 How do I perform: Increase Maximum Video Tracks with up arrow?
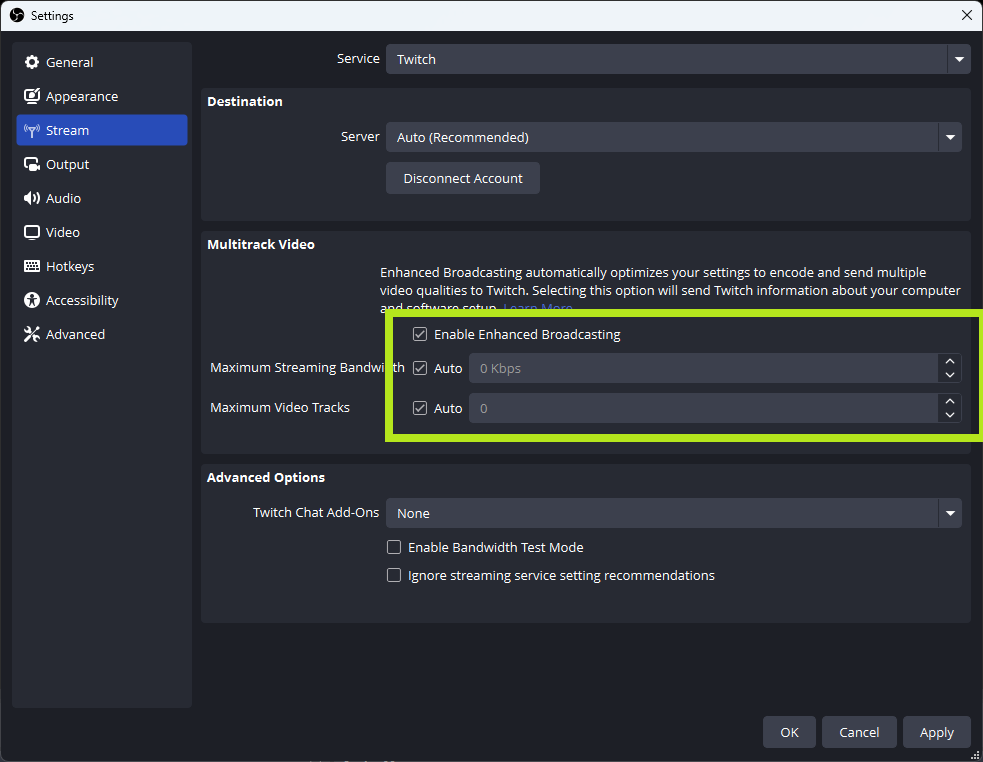pos(950,401)
